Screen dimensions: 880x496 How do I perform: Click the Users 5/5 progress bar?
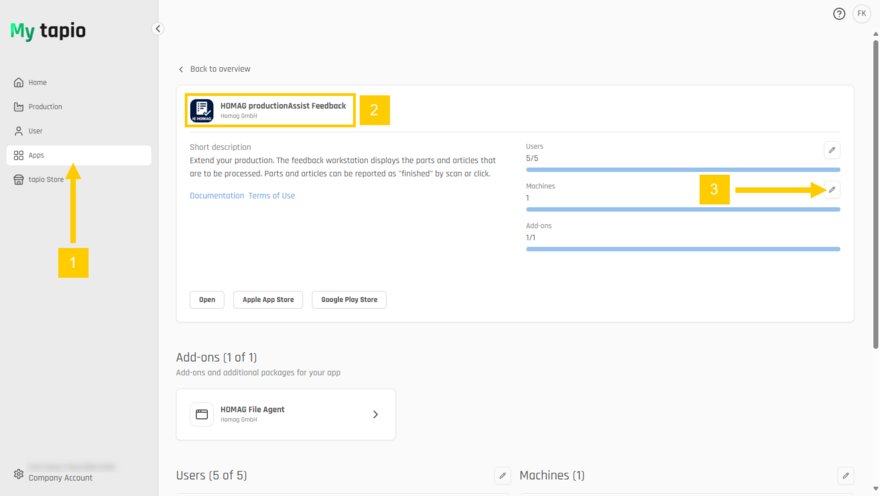pos(683,169)
